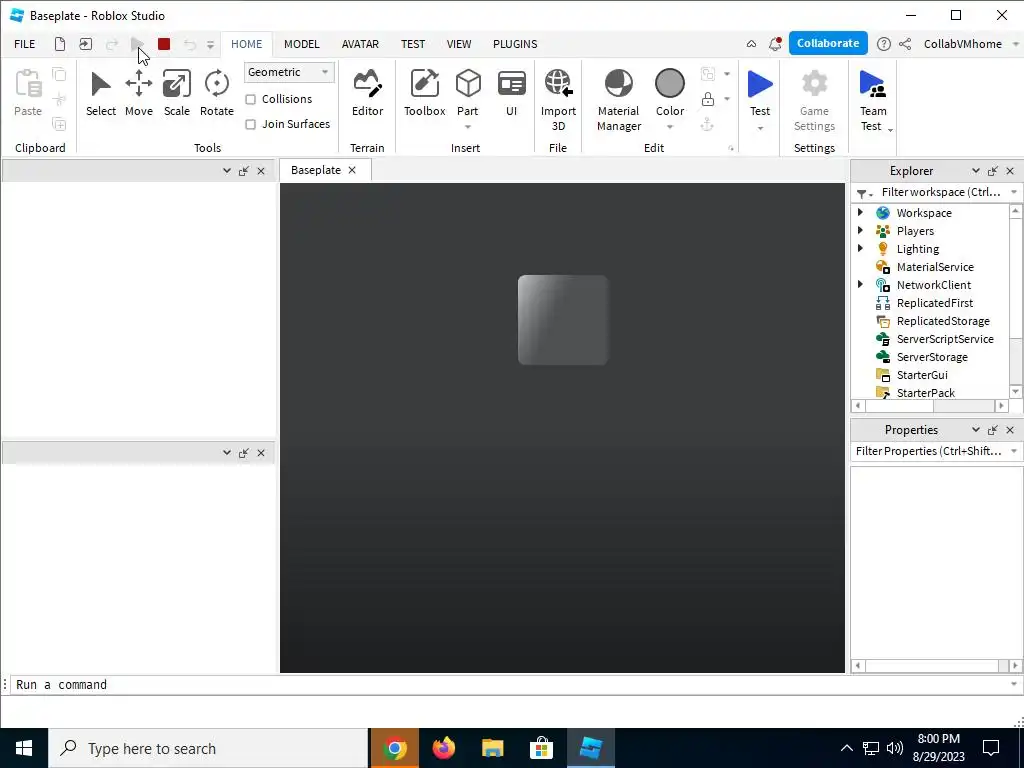The width and height of the screenshot is (1024, 768).
Task: Click Import 3D
Action: 558,100
